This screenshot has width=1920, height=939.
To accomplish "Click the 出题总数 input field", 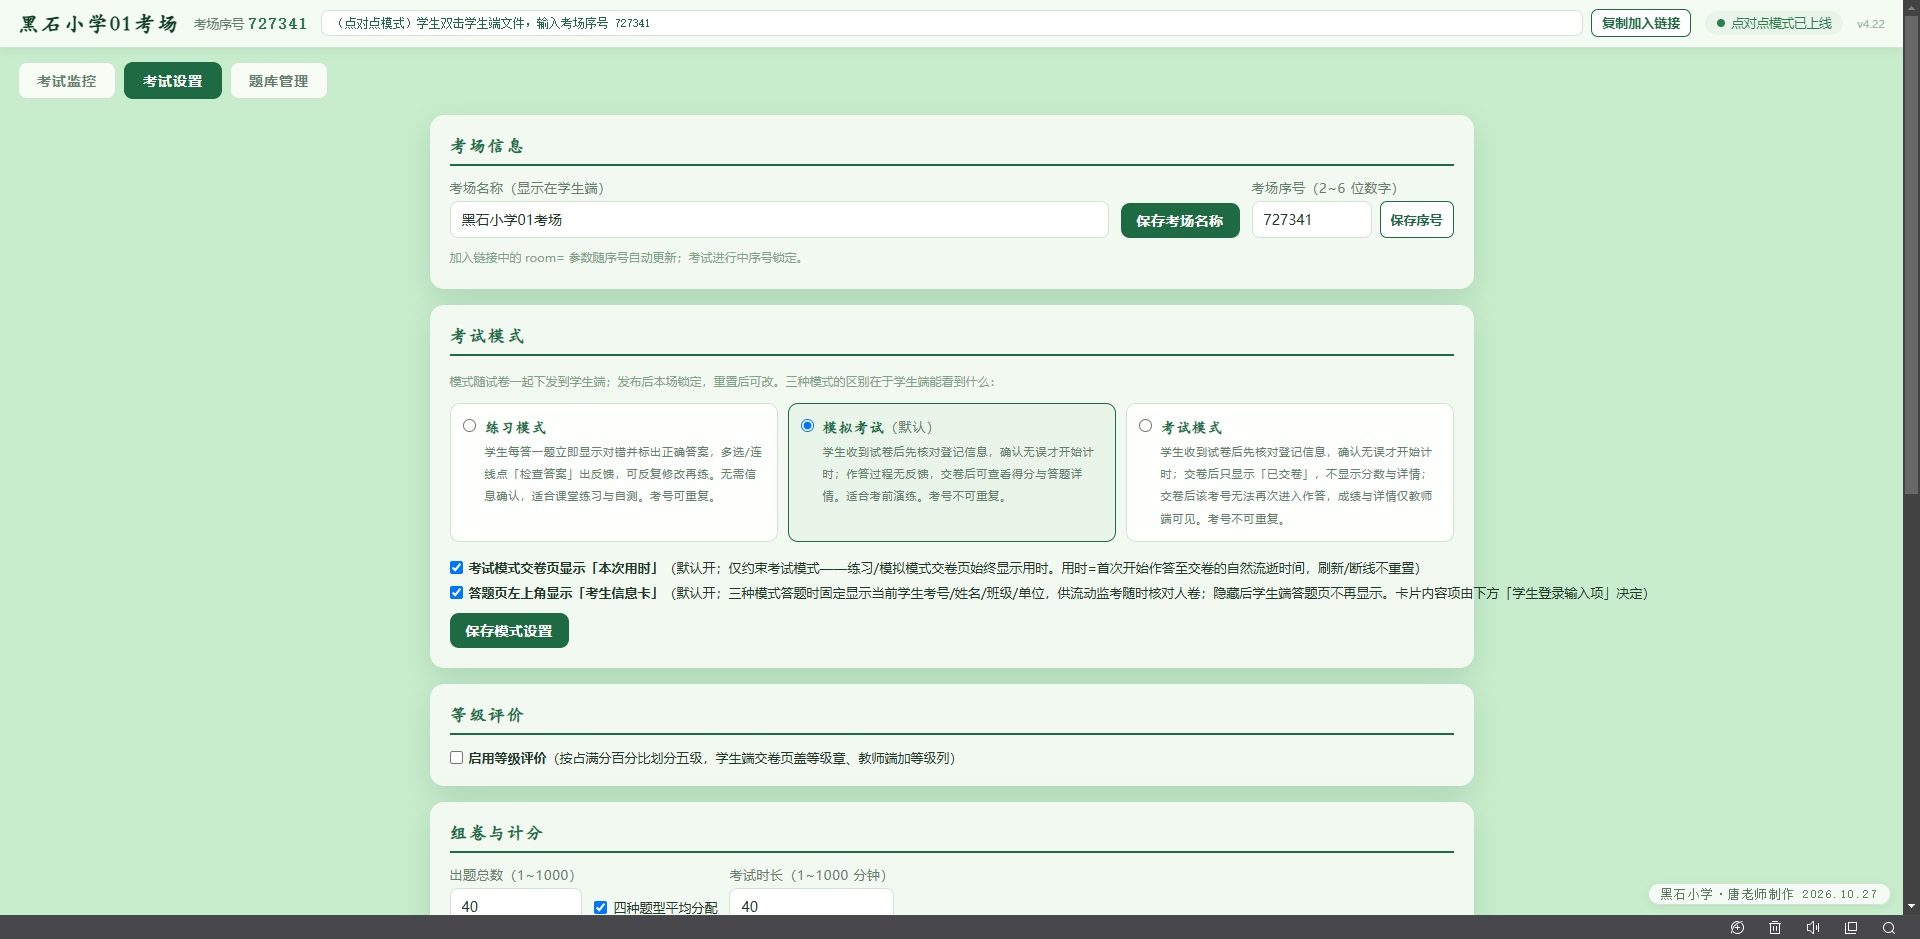I will [515, 903].
